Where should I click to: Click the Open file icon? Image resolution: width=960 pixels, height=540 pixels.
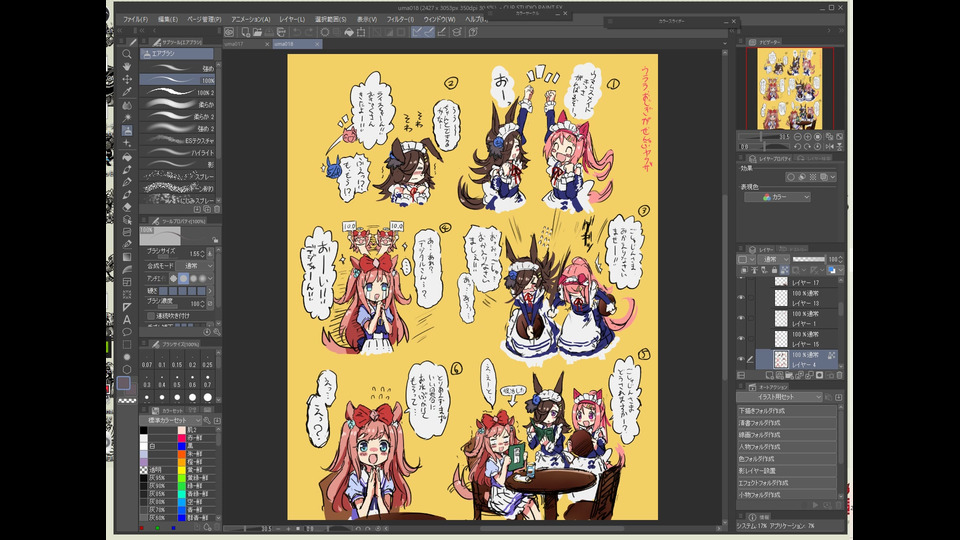(257, 32)
